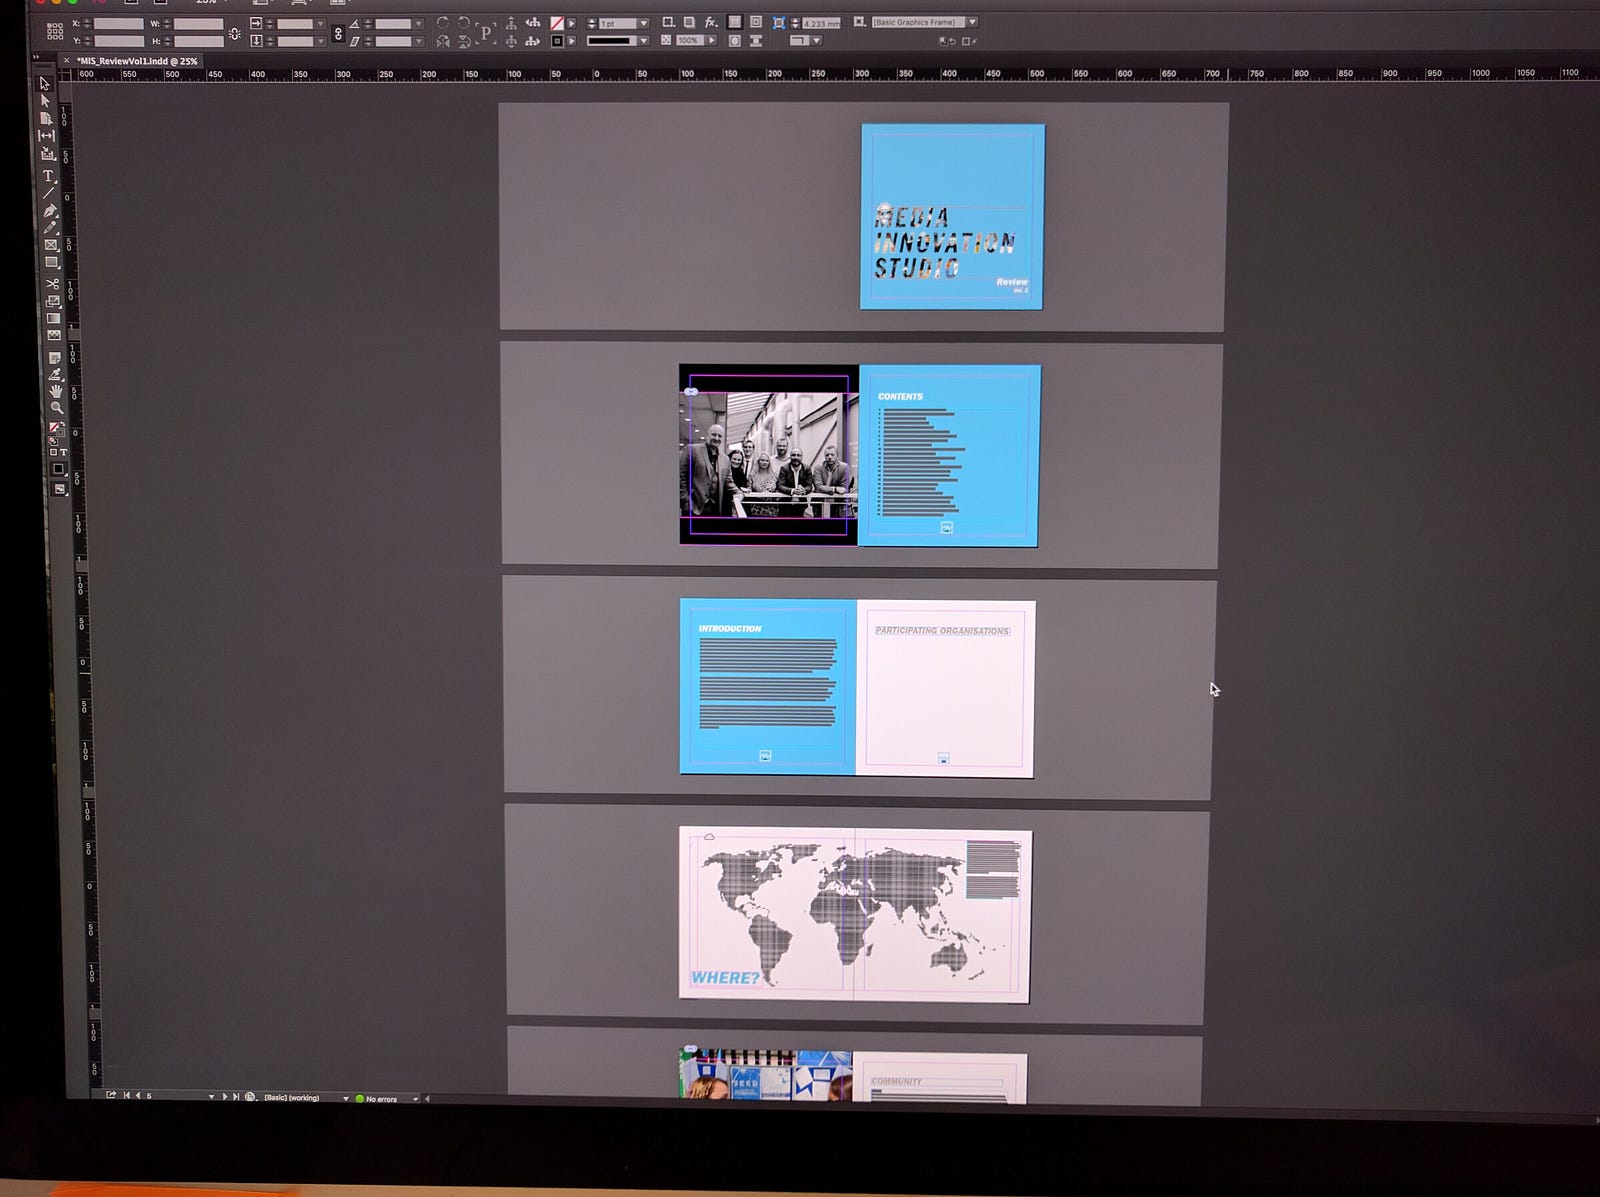This screenshot has height=1197, width=1600.
Task: Toggle formatting affects text (T)
Action: coord(64,452)
